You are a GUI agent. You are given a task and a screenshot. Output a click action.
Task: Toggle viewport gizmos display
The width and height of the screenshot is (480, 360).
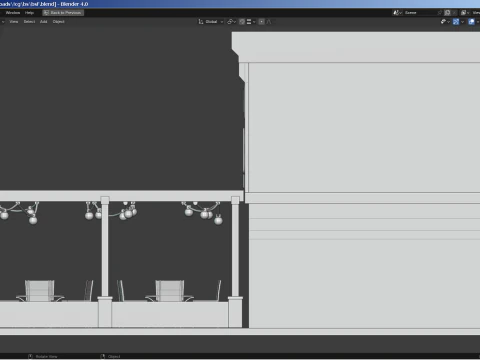(456, 22)
